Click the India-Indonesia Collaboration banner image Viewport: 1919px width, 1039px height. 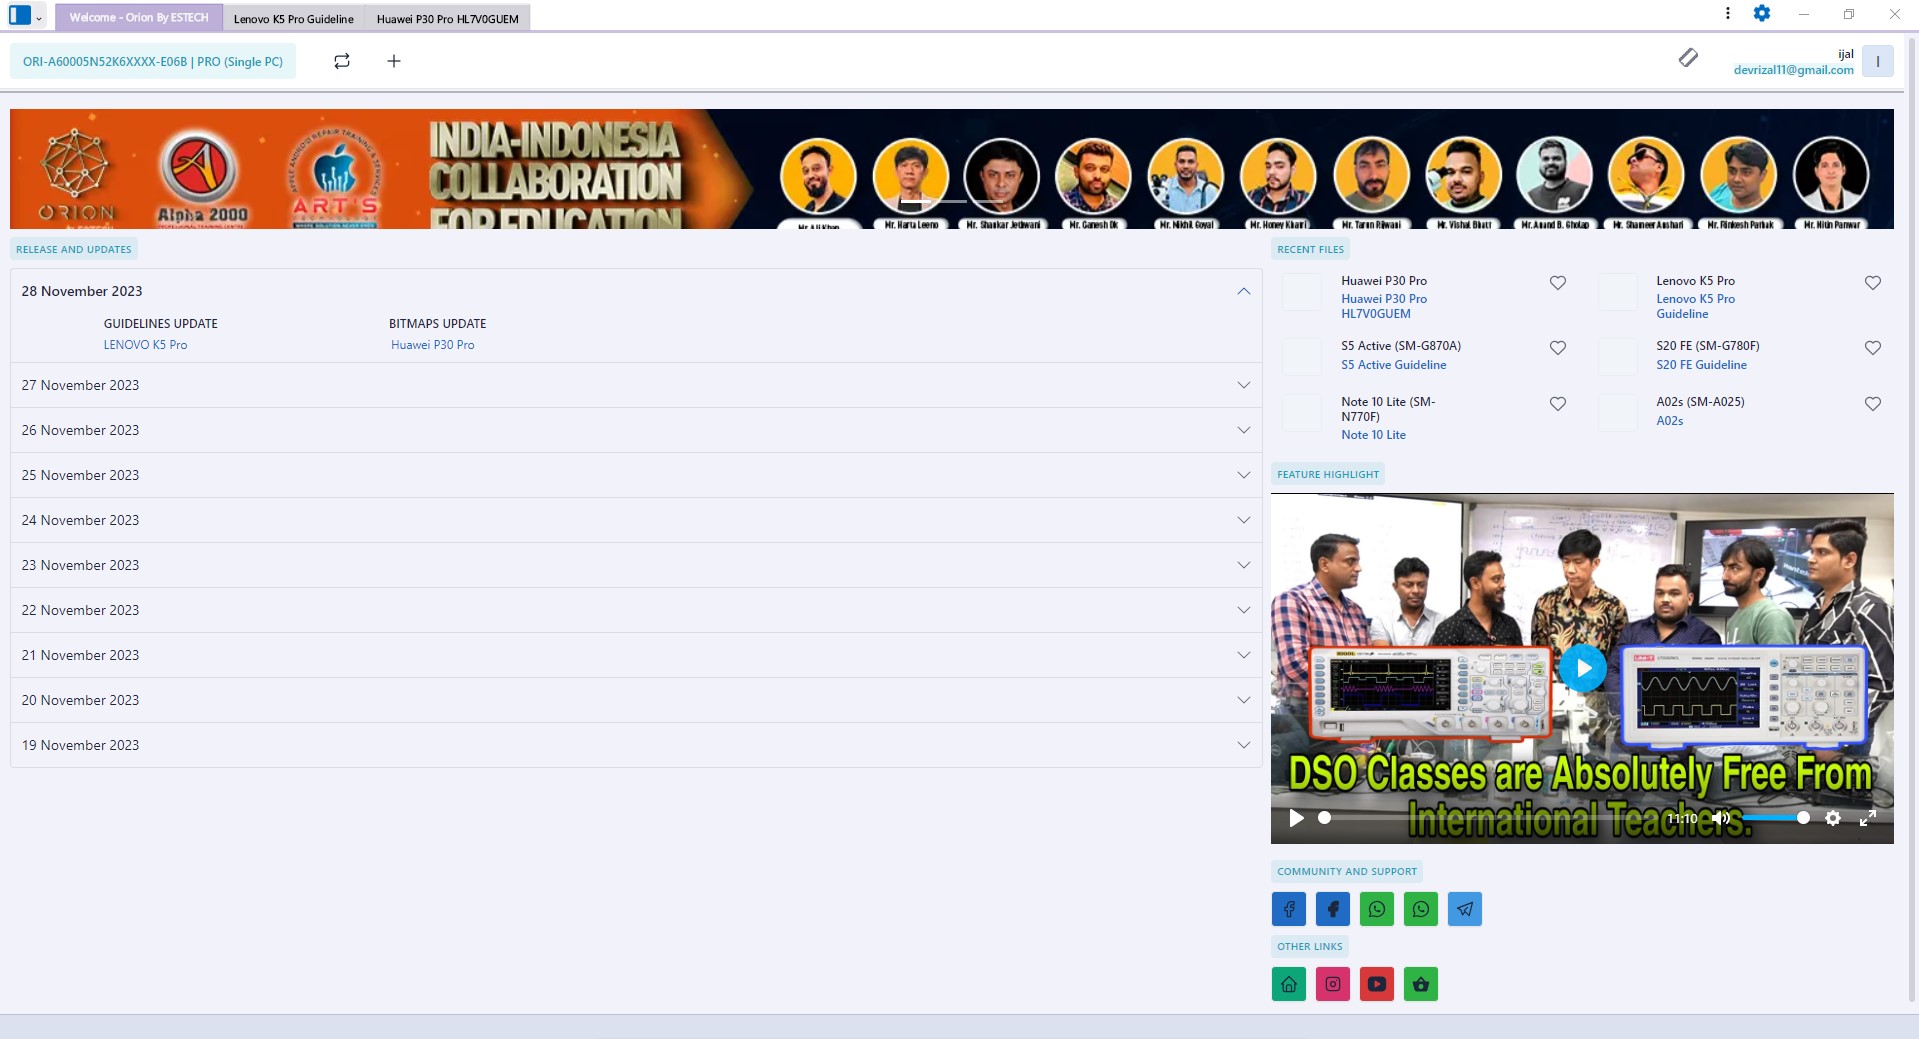pos(952,169)
